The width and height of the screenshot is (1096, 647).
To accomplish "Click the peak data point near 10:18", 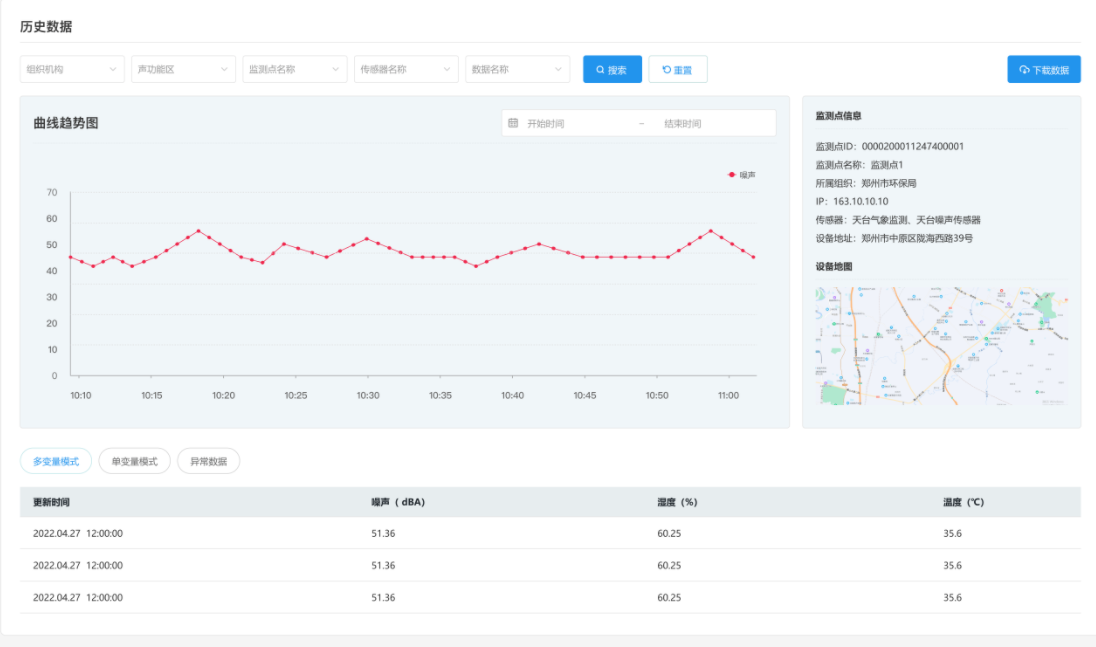I will 199,231.
